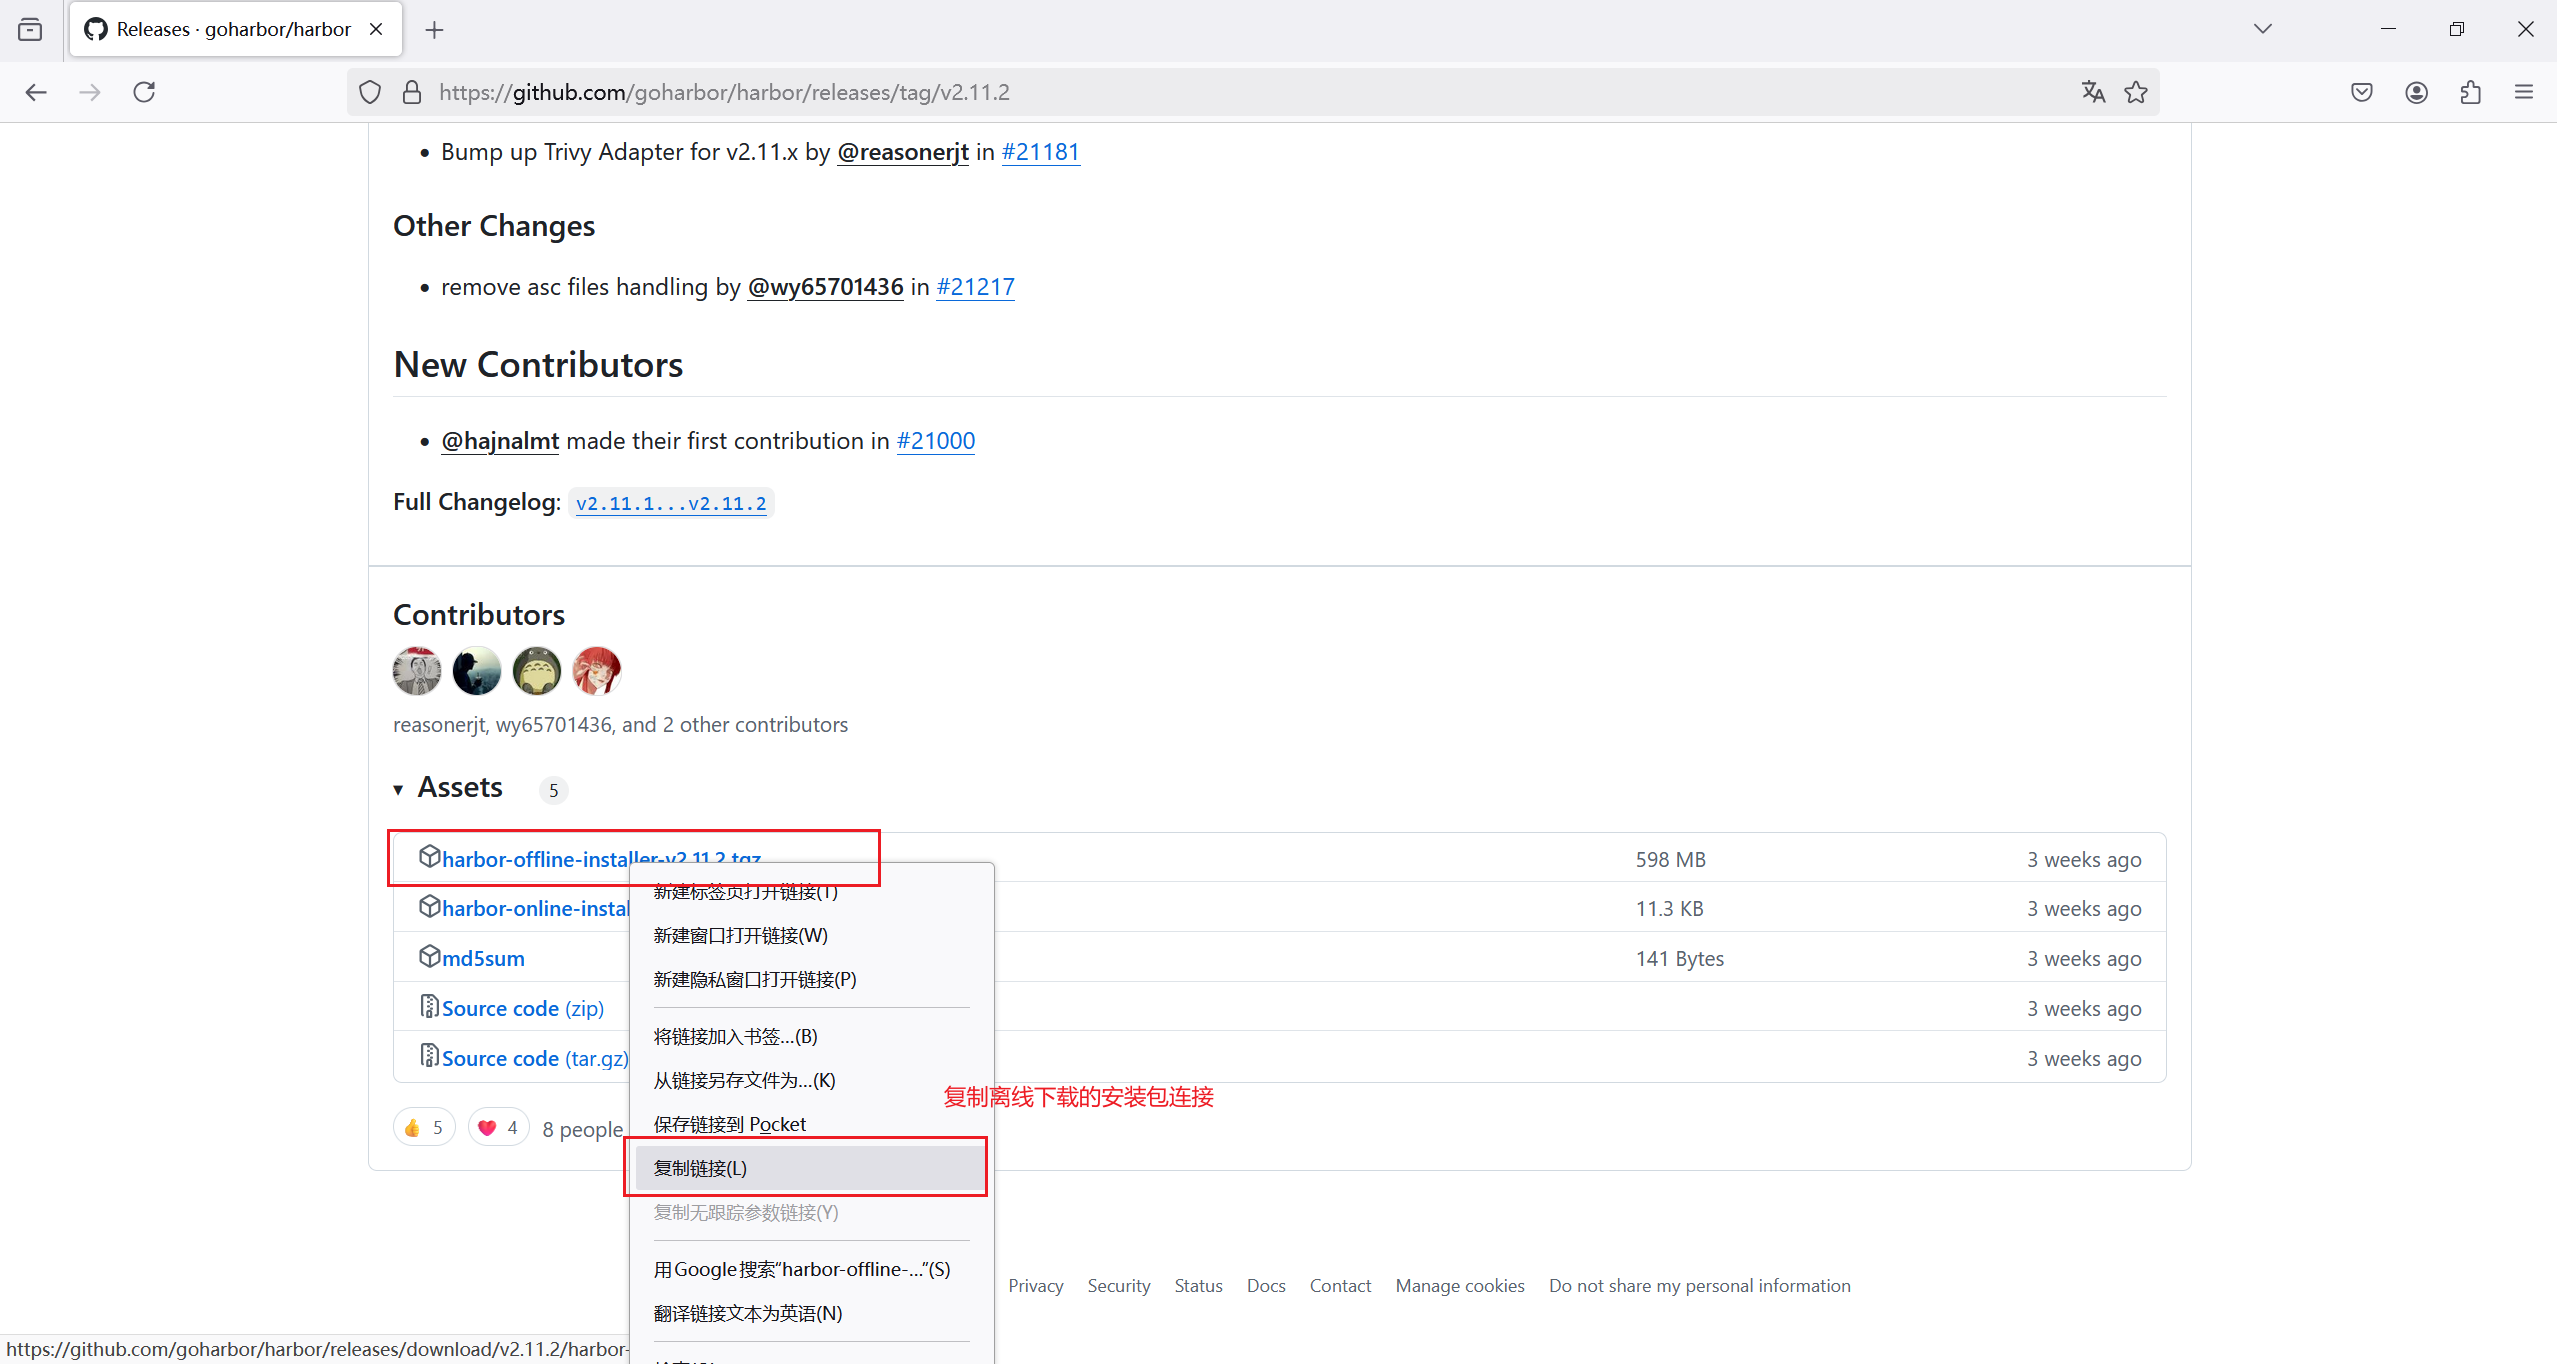This screenshot has height=1364, width=2557.
Task: Open the first contributor avatar
Action: pos(417,670)
